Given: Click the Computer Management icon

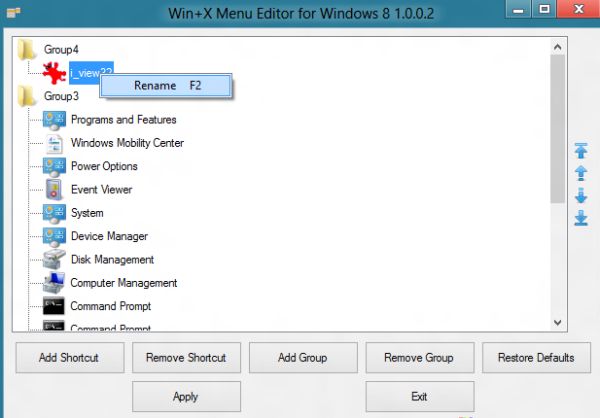Looking at the screenshot, I should tap(54, 283).
